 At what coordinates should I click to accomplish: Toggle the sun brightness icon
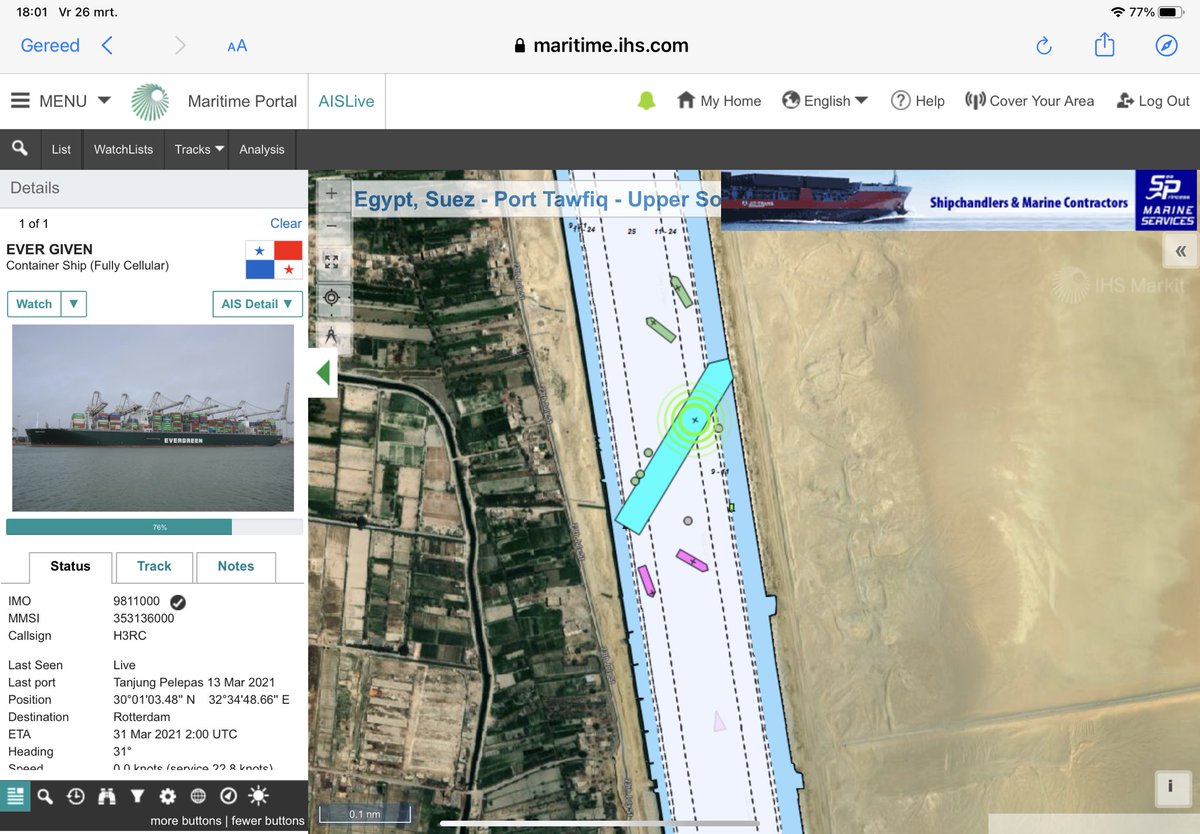tap(259, 796)
